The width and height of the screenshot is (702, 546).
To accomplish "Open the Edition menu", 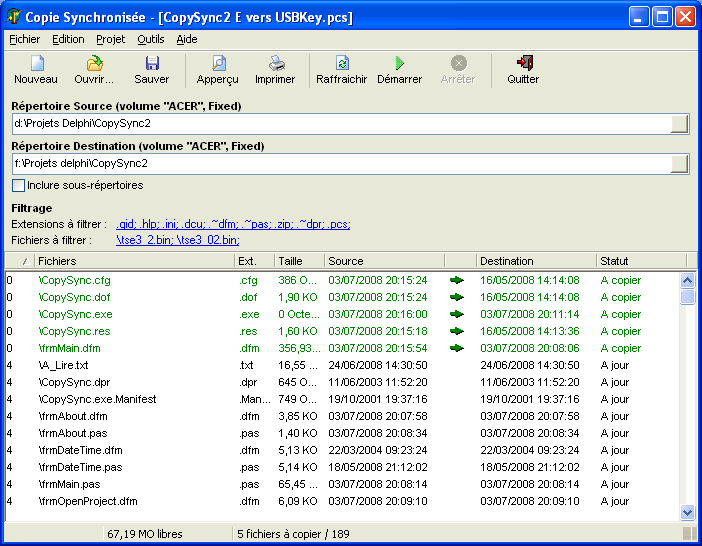I will point(68,39).
